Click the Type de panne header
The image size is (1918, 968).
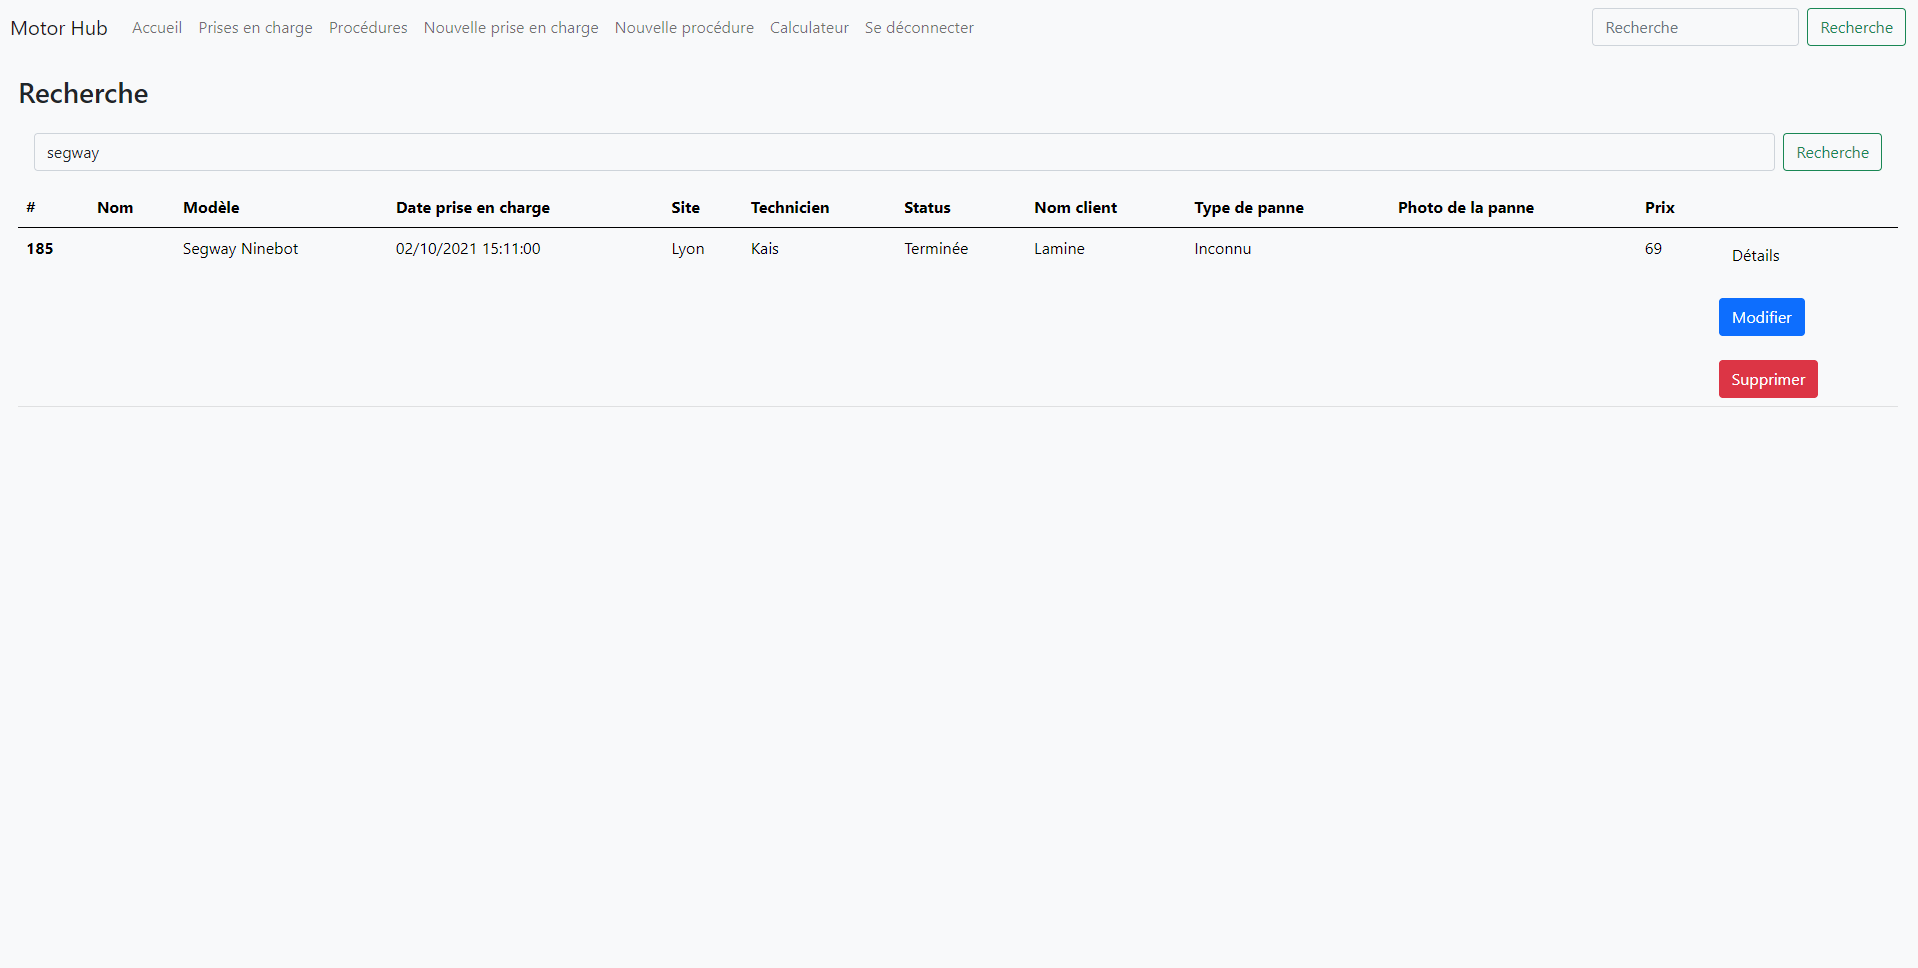click(x=1249, y=208)
